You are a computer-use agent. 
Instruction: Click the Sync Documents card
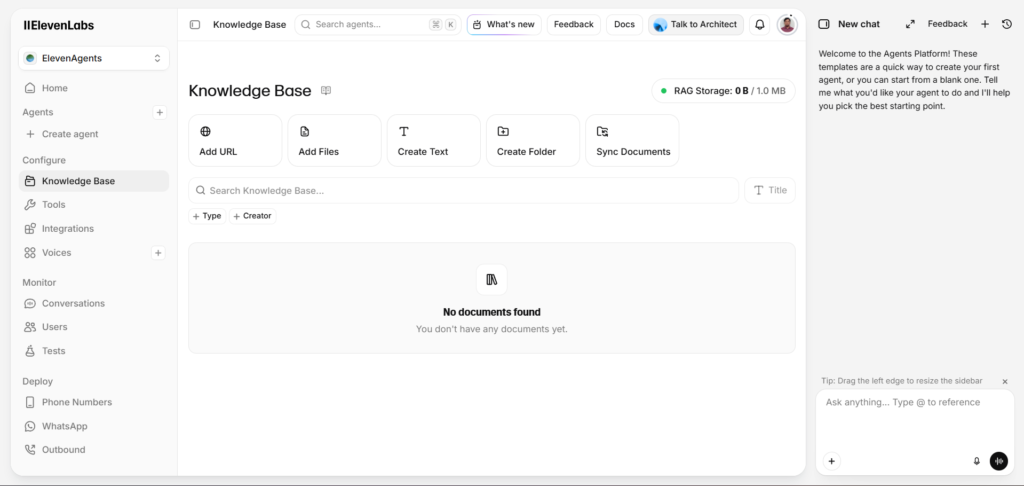click(632, 140)
